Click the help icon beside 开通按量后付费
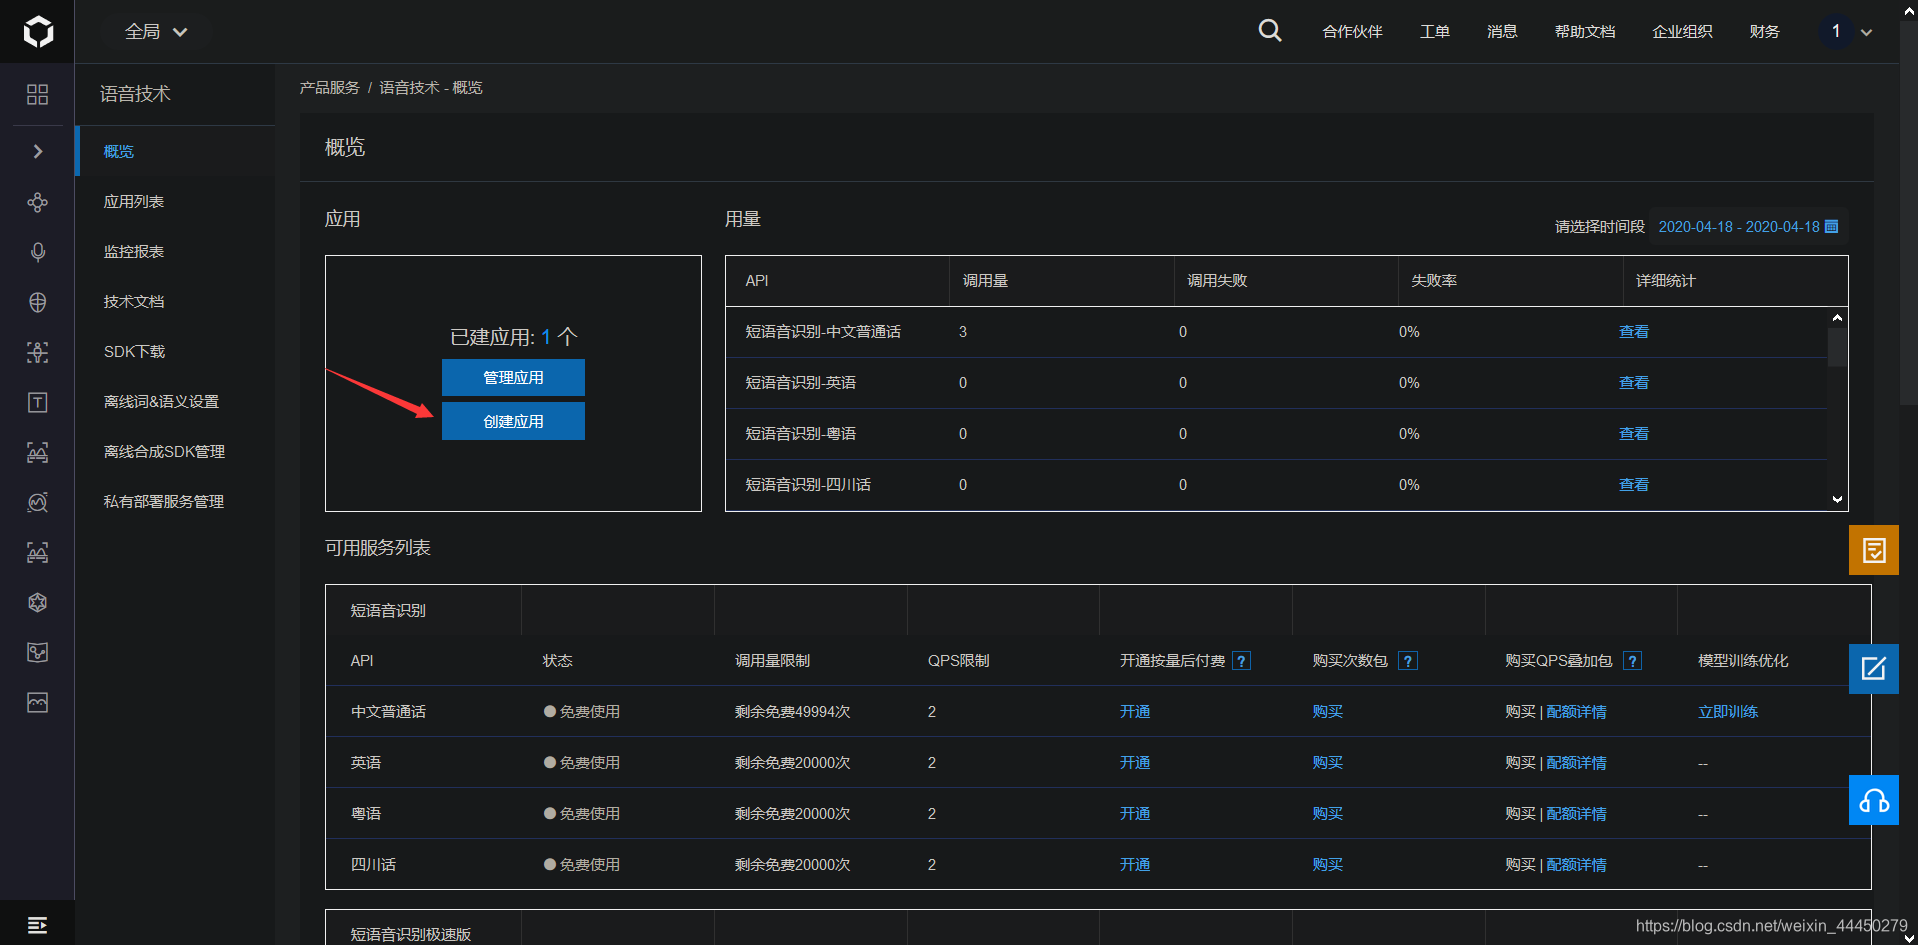 coord(1241,661)
